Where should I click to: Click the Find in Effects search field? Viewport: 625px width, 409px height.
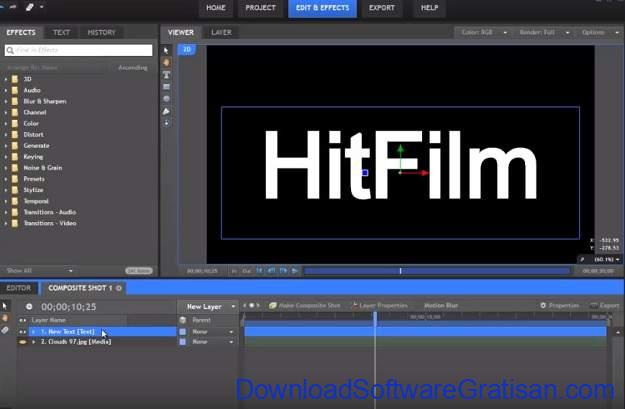[79, 50]
